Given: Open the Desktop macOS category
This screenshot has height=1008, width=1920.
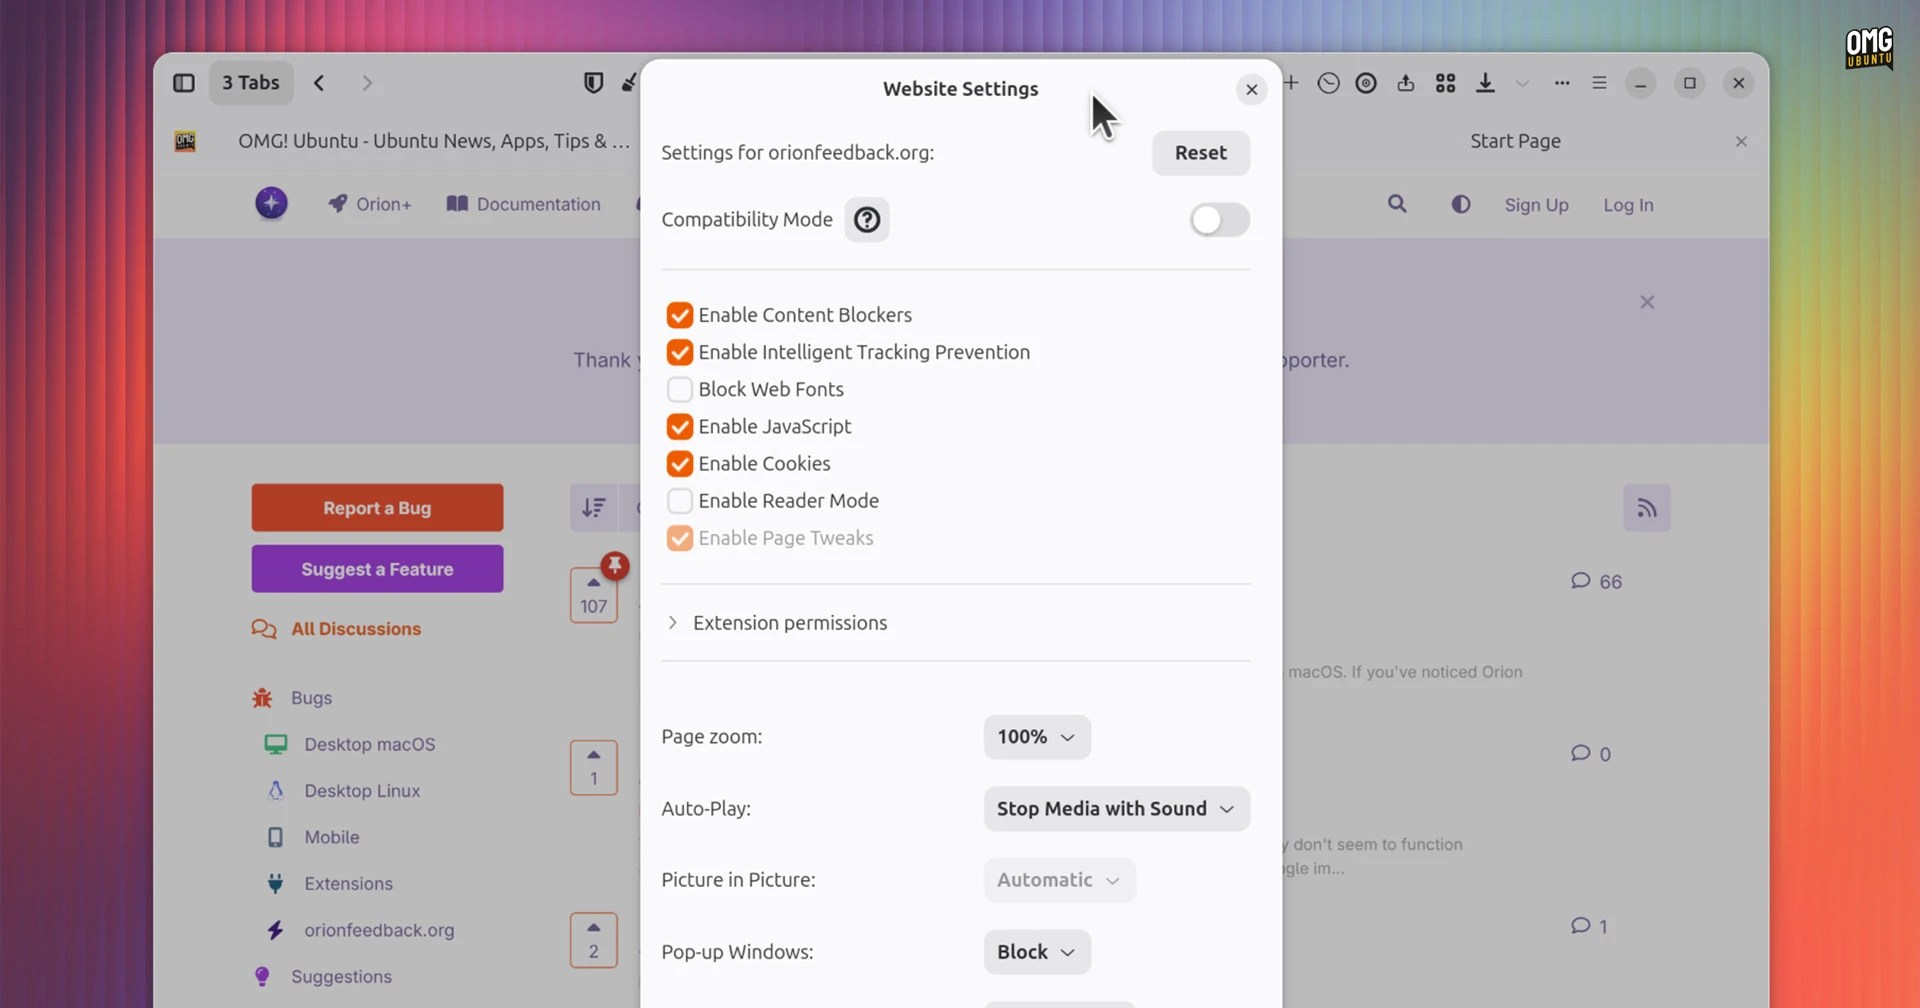Looking at the screenshot, I should point(350,745).
